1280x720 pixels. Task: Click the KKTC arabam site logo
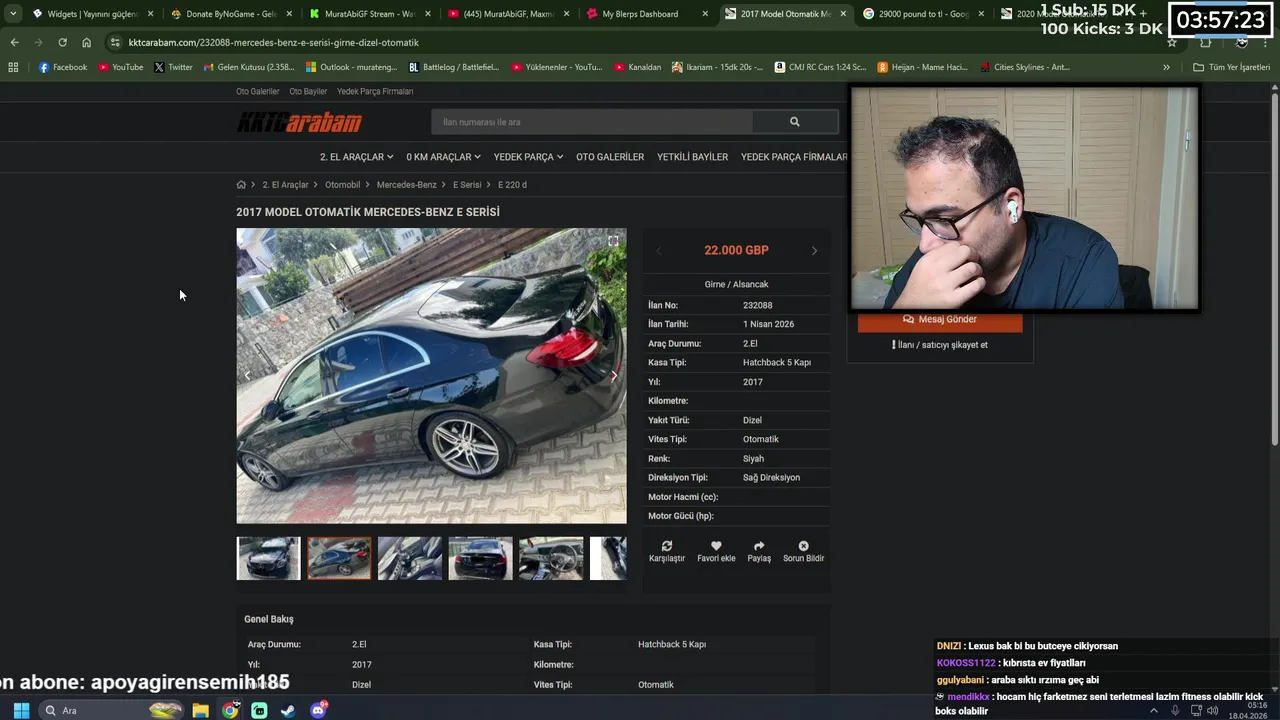(299, 122)
